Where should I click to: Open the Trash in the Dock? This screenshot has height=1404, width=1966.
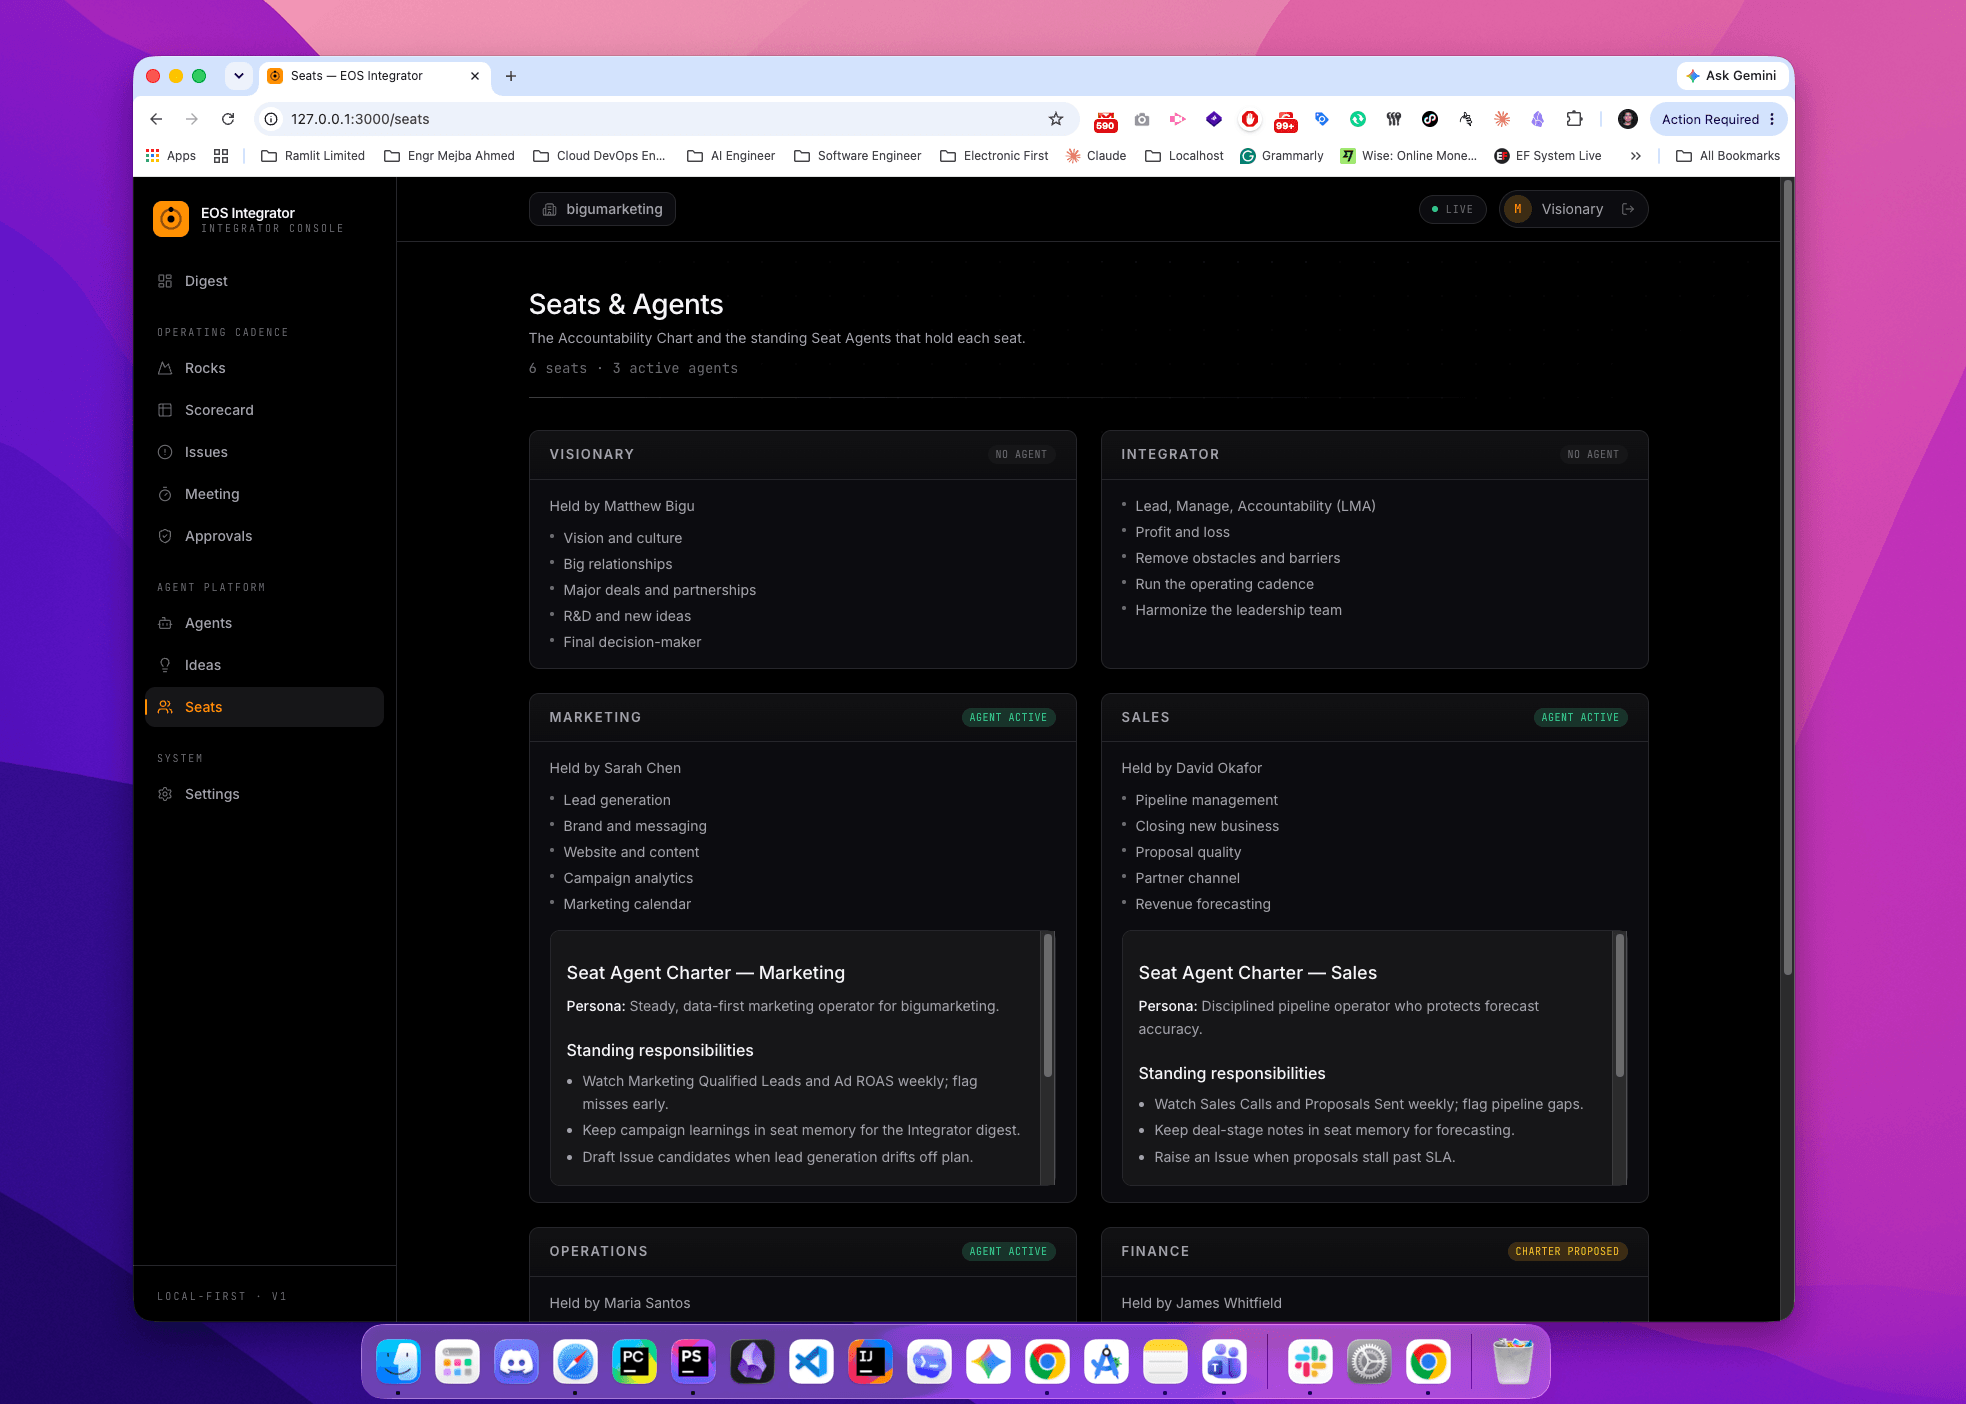pyautogui.click(x=1513, y=1362)
